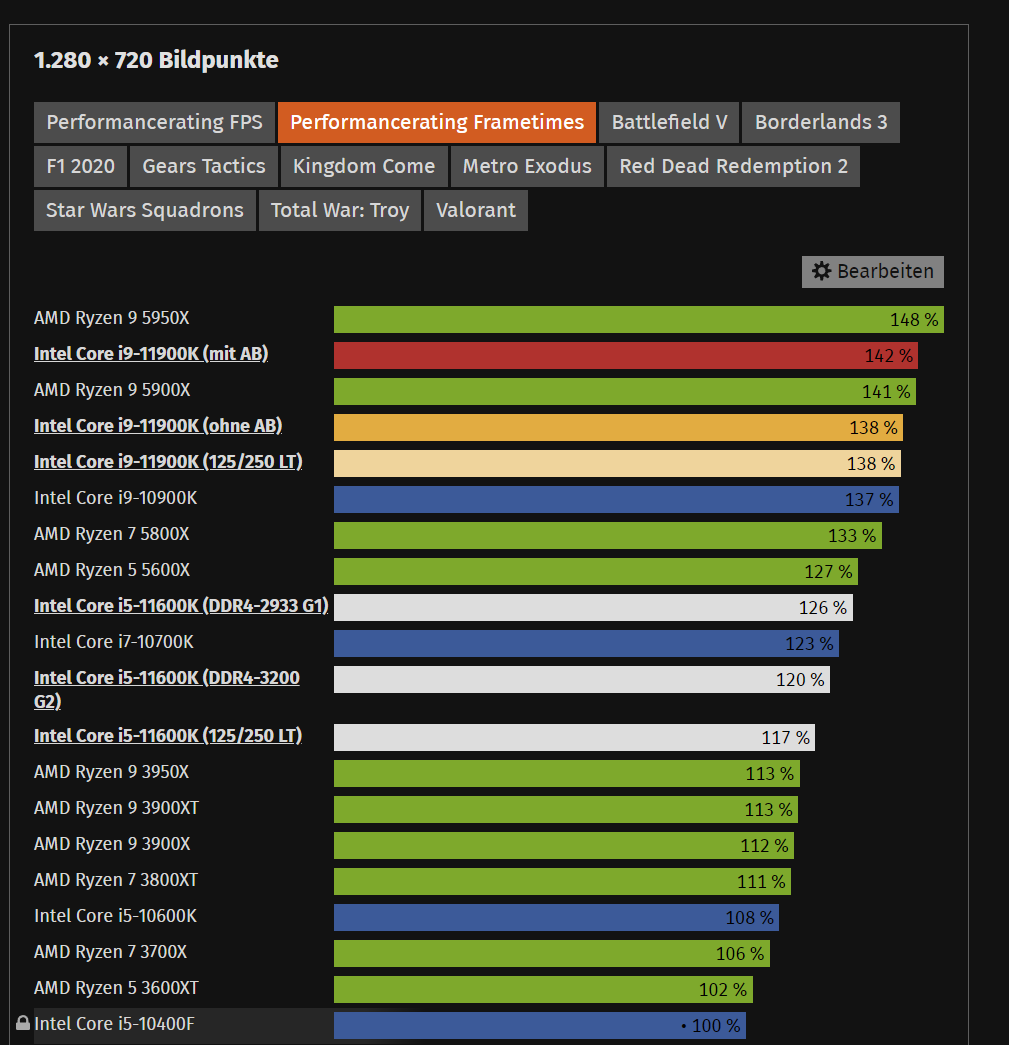Select AMD Ryzen 7 3800XT label
This screenshot has width=1009, height=1045.
point(116,879)
